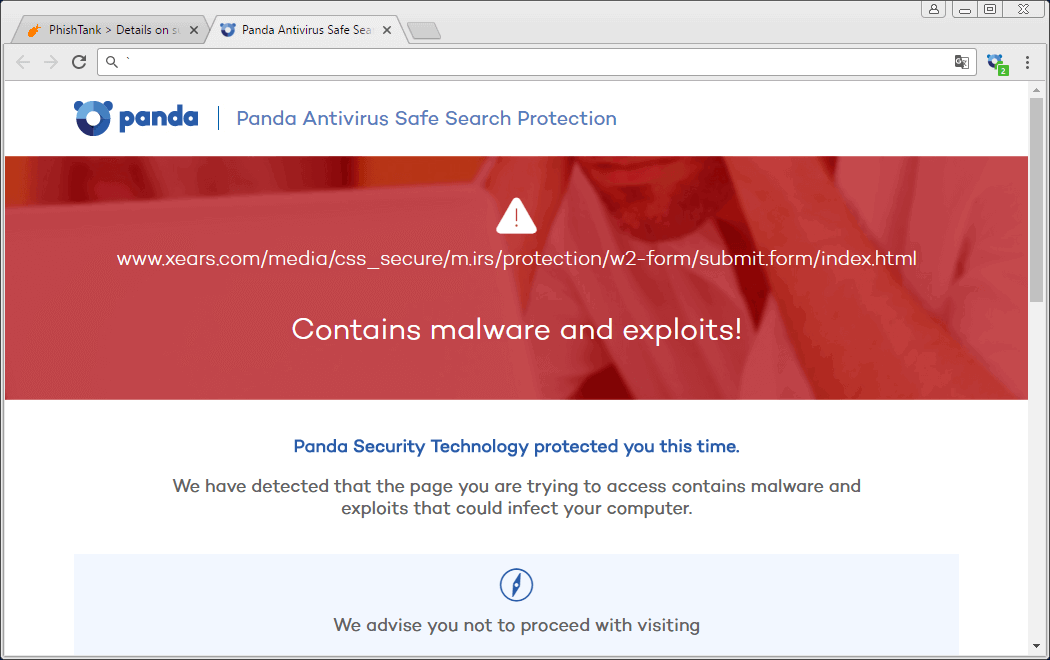Click inside the address bar
The width and height of the screenshot is (1050, 660).
[500, 62]
